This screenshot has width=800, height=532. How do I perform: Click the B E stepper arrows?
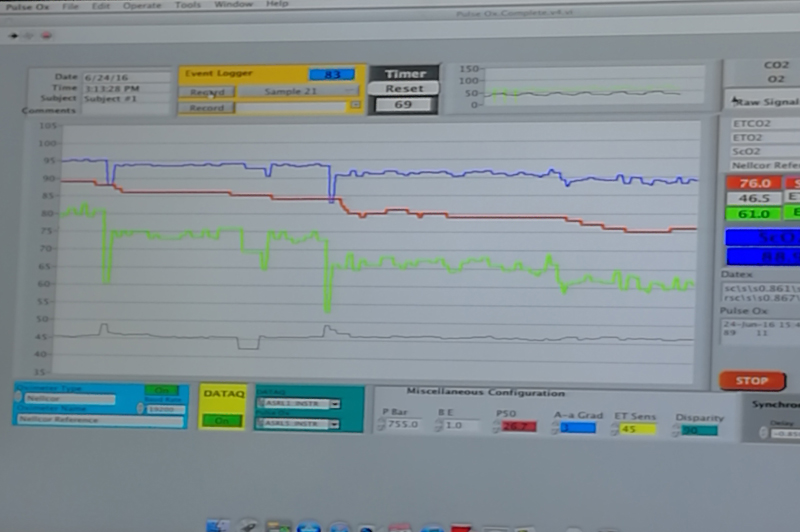pyautogui.click(x=439, y=425)
